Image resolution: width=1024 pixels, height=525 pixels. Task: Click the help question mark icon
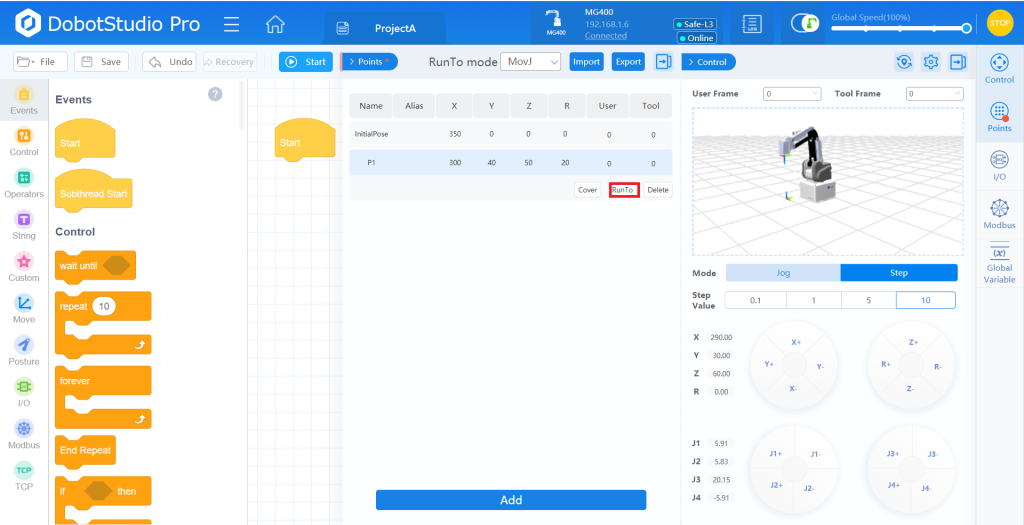click(215, 94)
